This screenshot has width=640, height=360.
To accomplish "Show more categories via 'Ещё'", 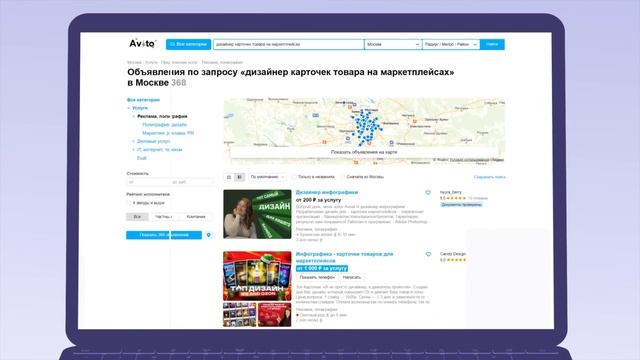I will pyautogui.click(x=141, y=158).
